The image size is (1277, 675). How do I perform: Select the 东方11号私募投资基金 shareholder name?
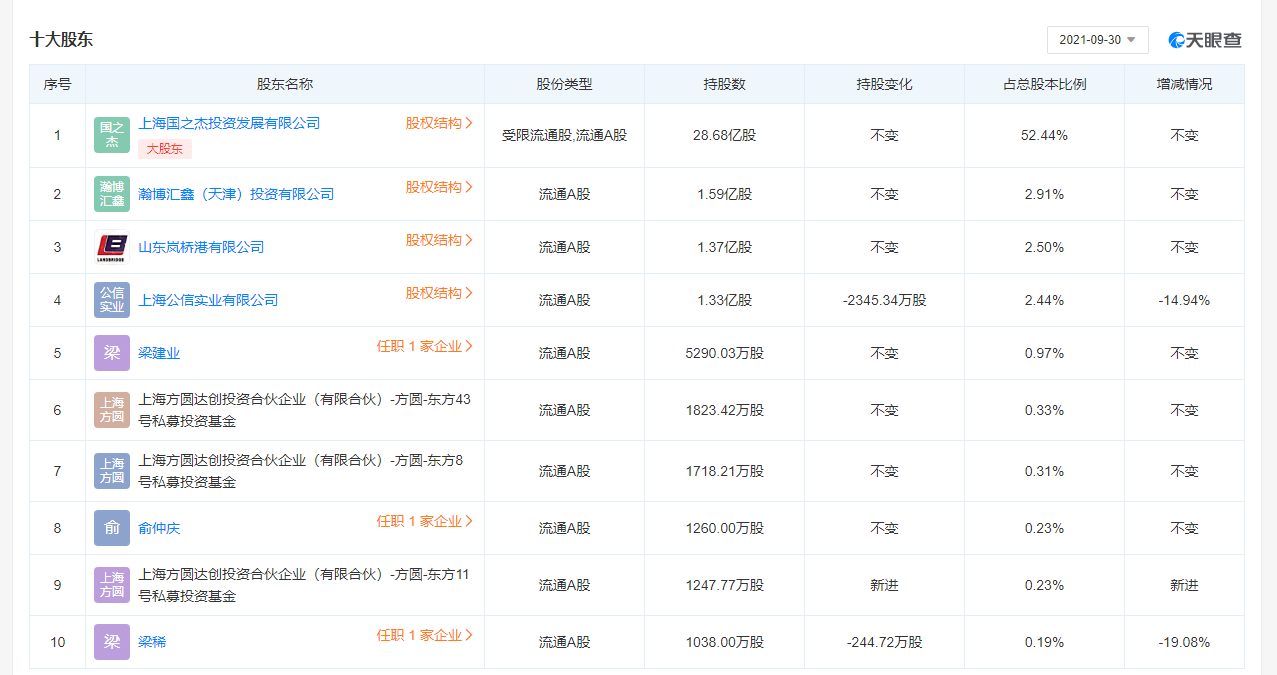pos(304,585)
